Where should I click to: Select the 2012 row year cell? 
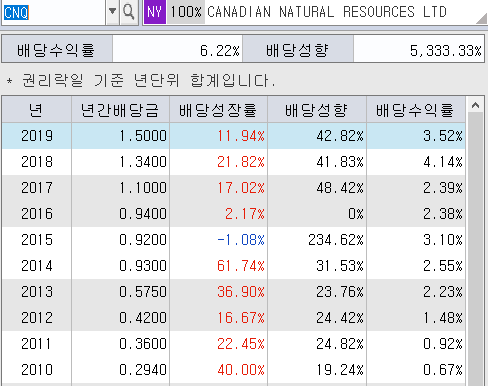point(37,318)
